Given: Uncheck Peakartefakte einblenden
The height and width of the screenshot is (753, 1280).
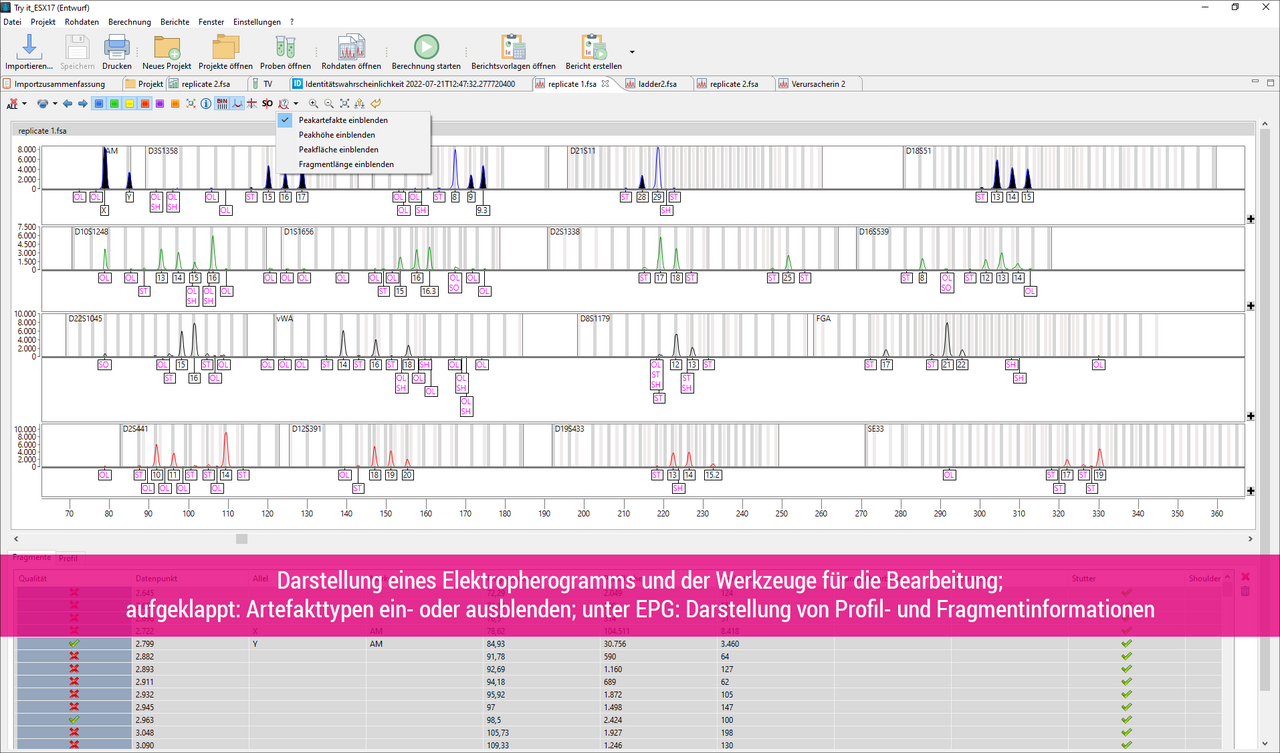Looking at the screenshot, I should 343,120.
